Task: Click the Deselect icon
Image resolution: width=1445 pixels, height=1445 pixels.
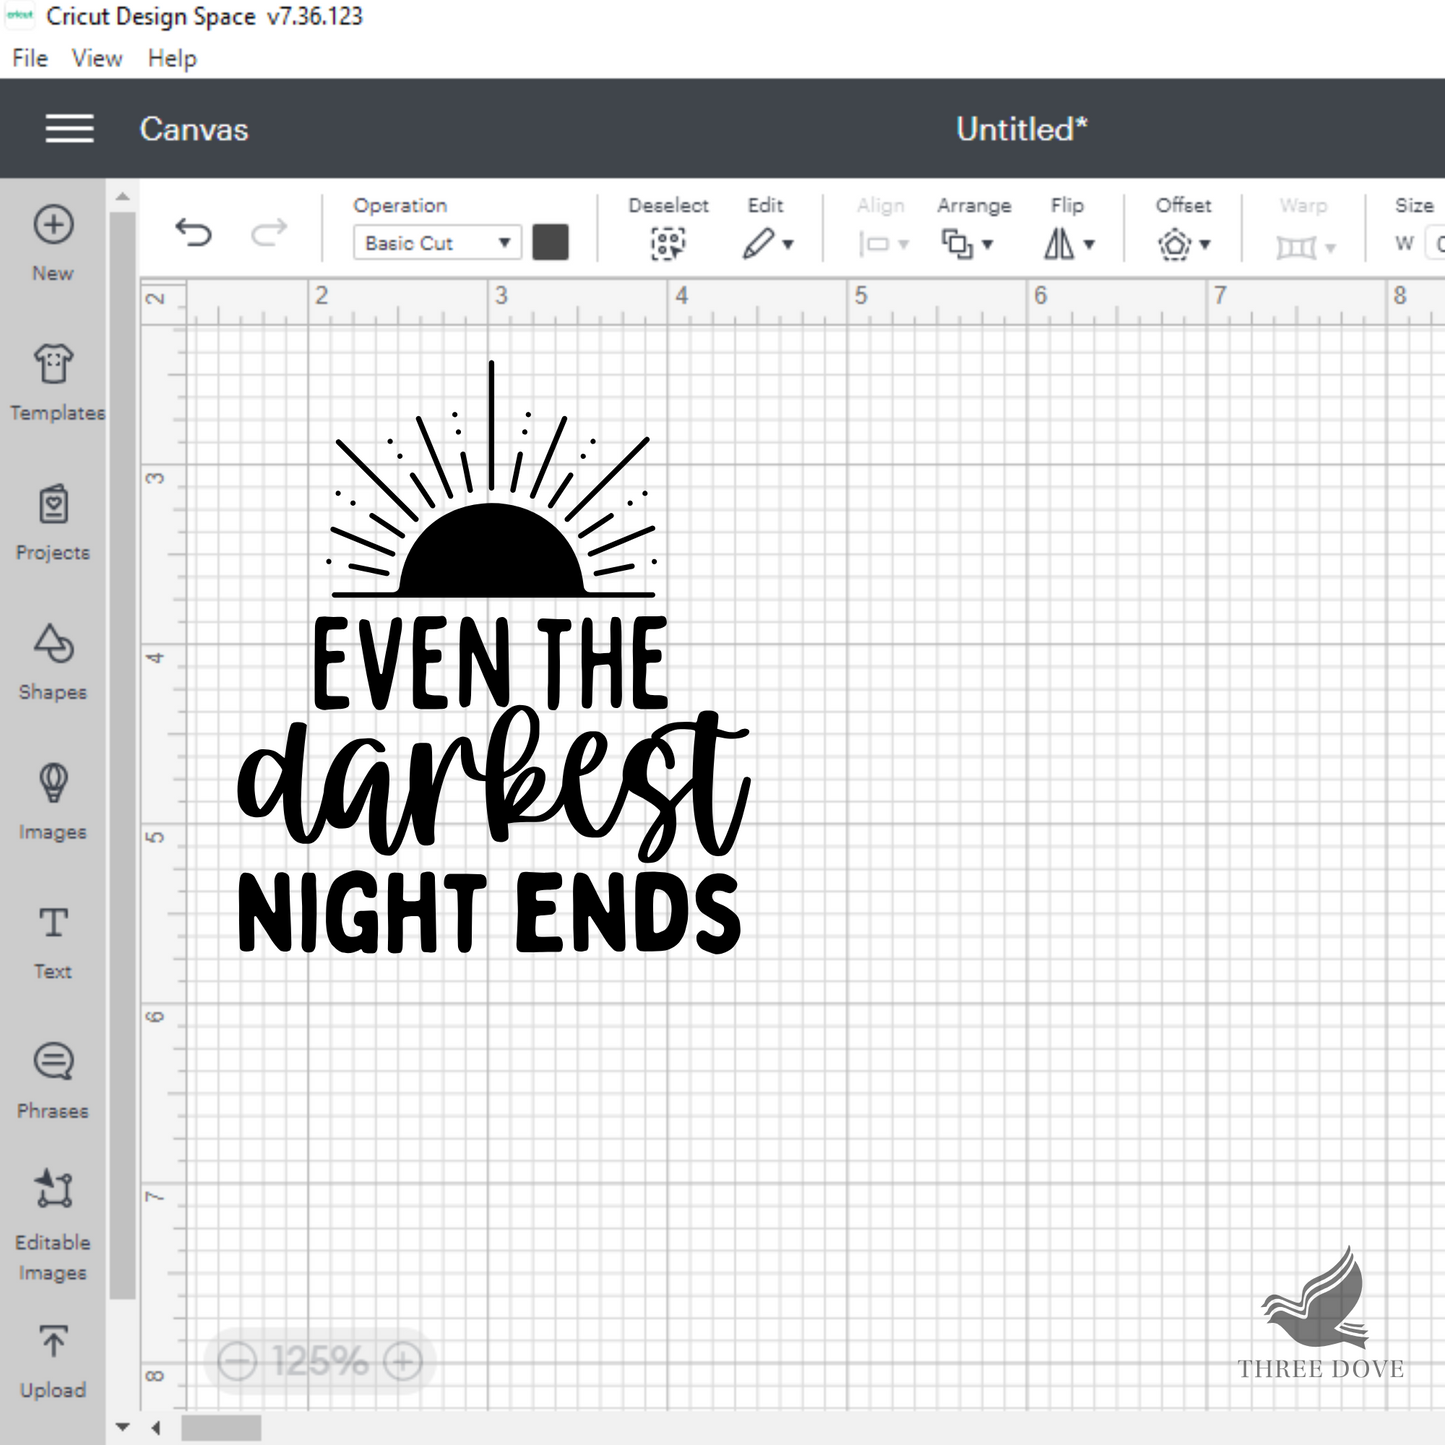Action: pos(668,243)
